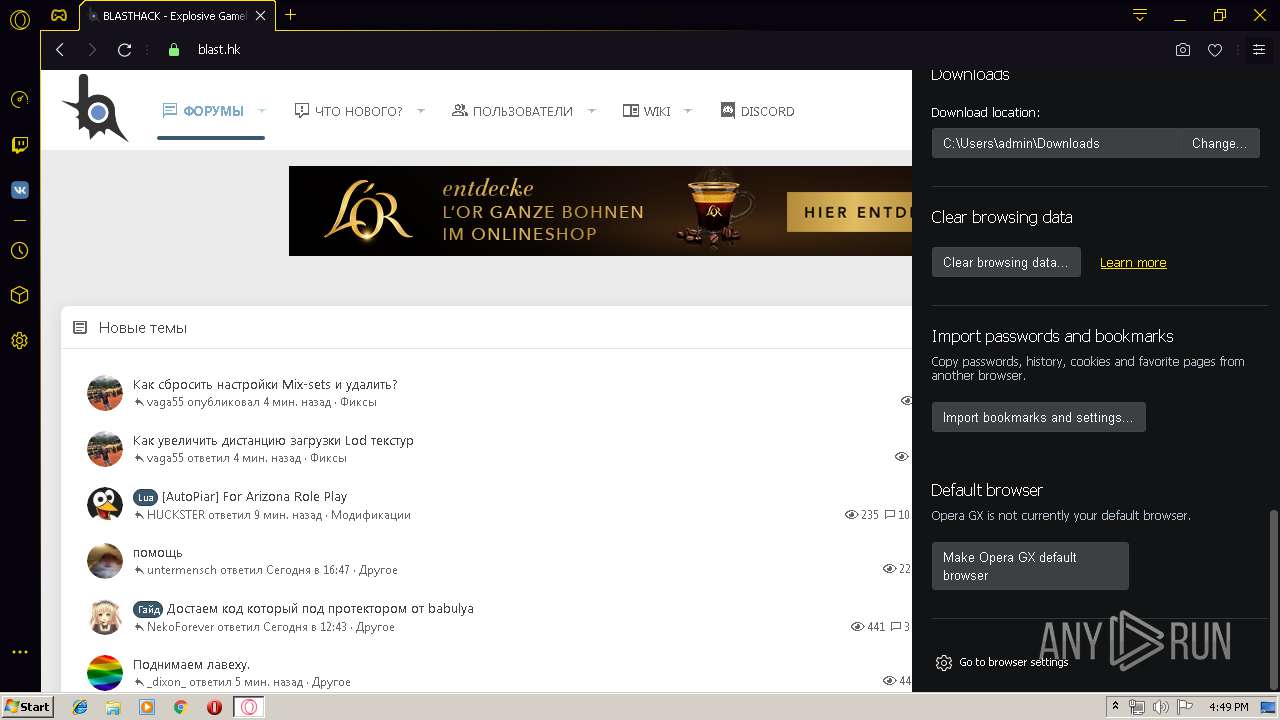Click the browser settings gear icon
1280x720 pixels.
point(944,663)
